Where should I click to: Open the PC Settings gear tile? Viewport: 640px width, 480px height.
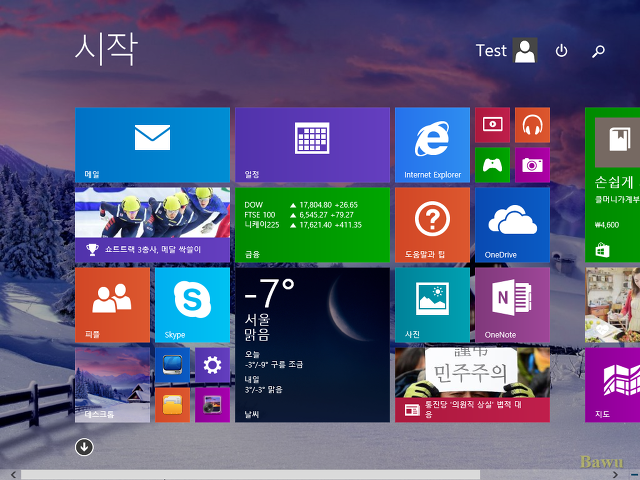(212, 365)
